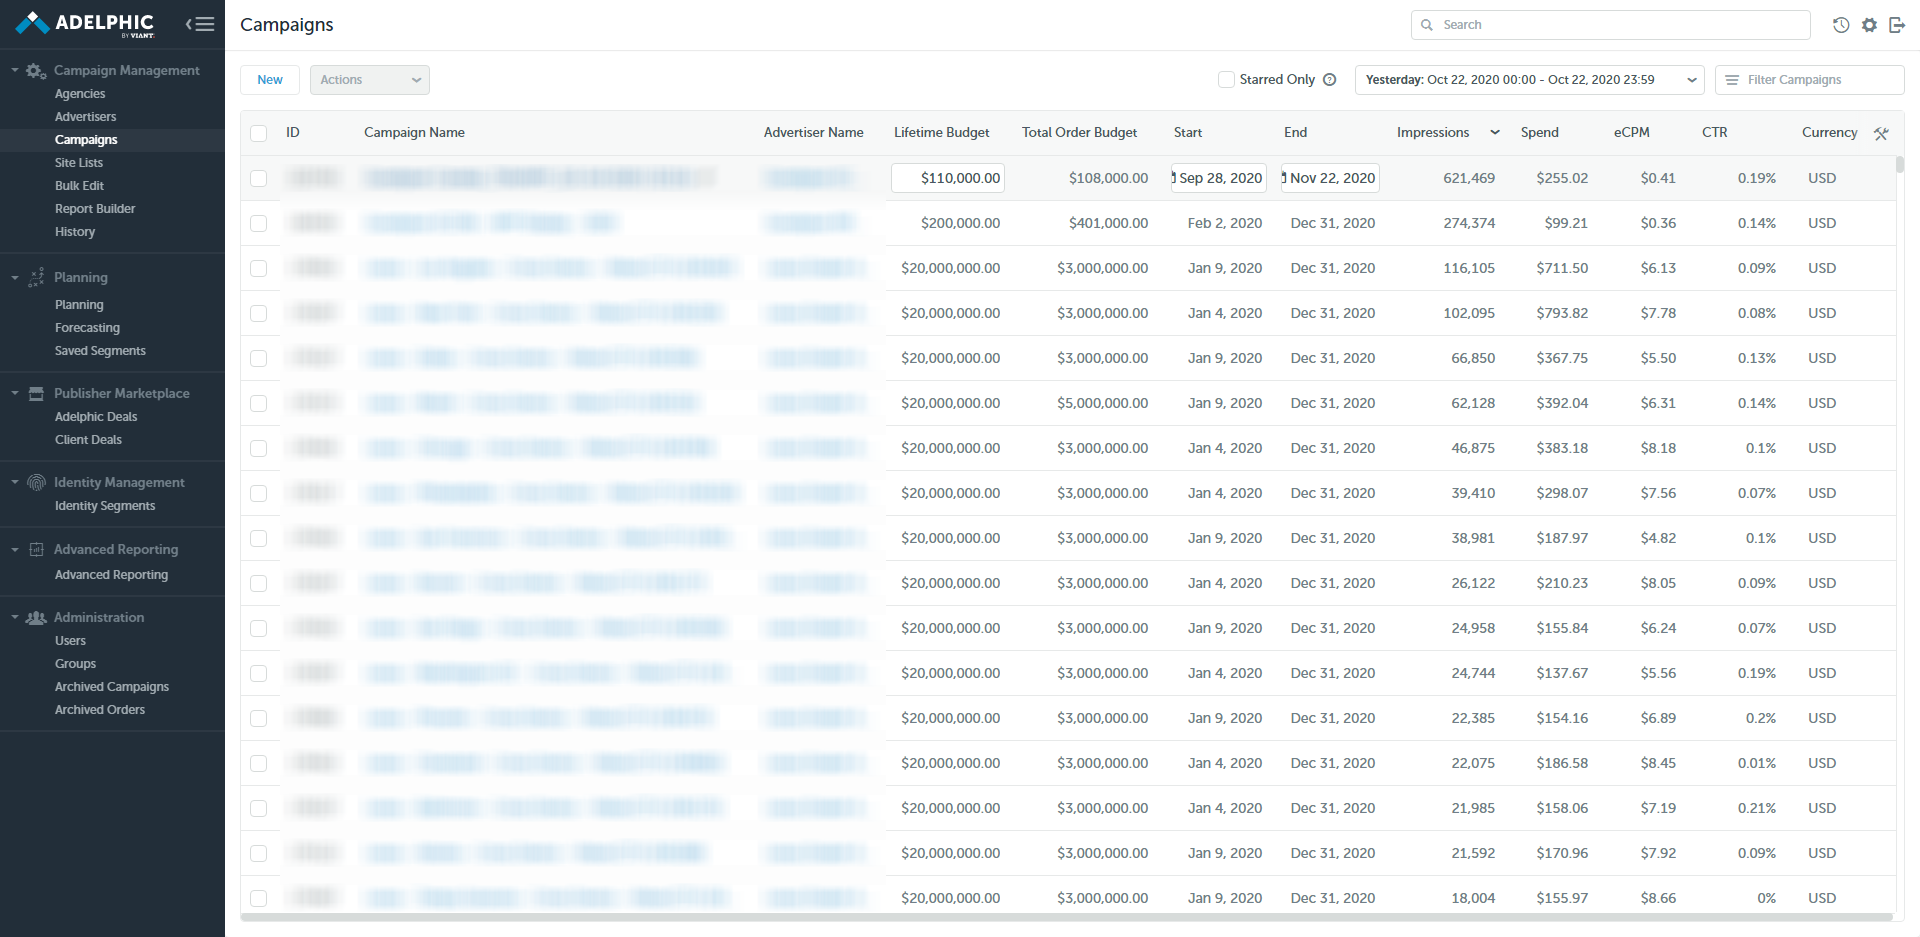Image resolution: width=1920 pixels, height=937 pixels.
Task: Open Groups under Administration
Action: [x=75, y=664]
